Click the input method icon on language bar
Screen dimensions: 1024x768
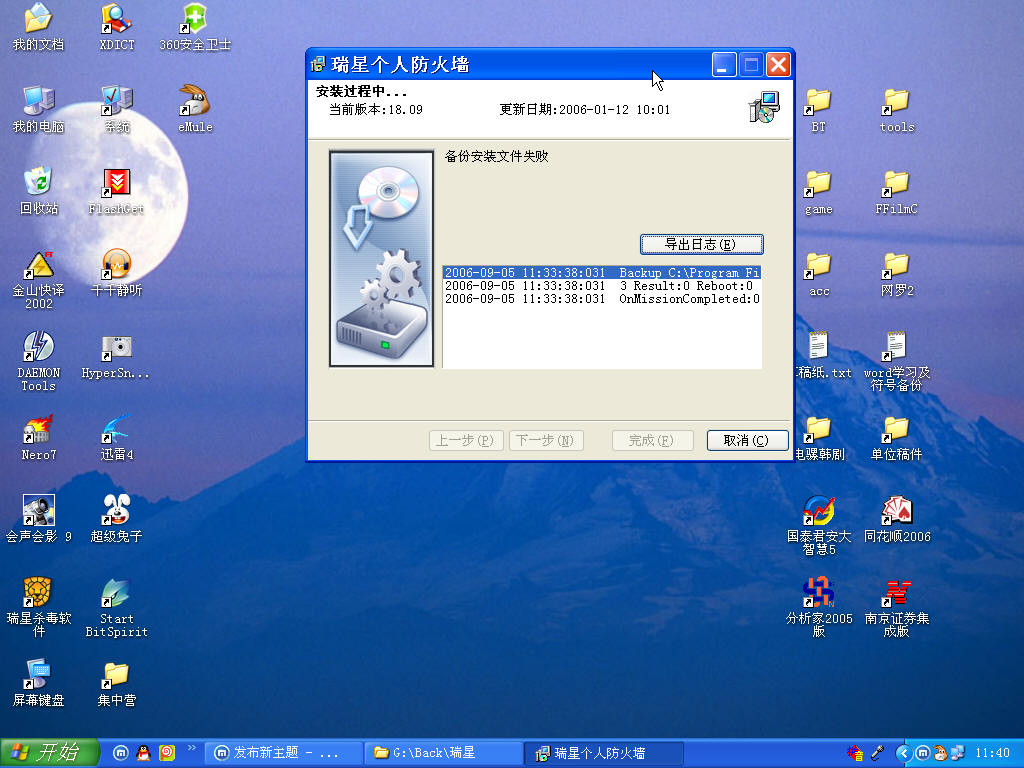point(855,753)
